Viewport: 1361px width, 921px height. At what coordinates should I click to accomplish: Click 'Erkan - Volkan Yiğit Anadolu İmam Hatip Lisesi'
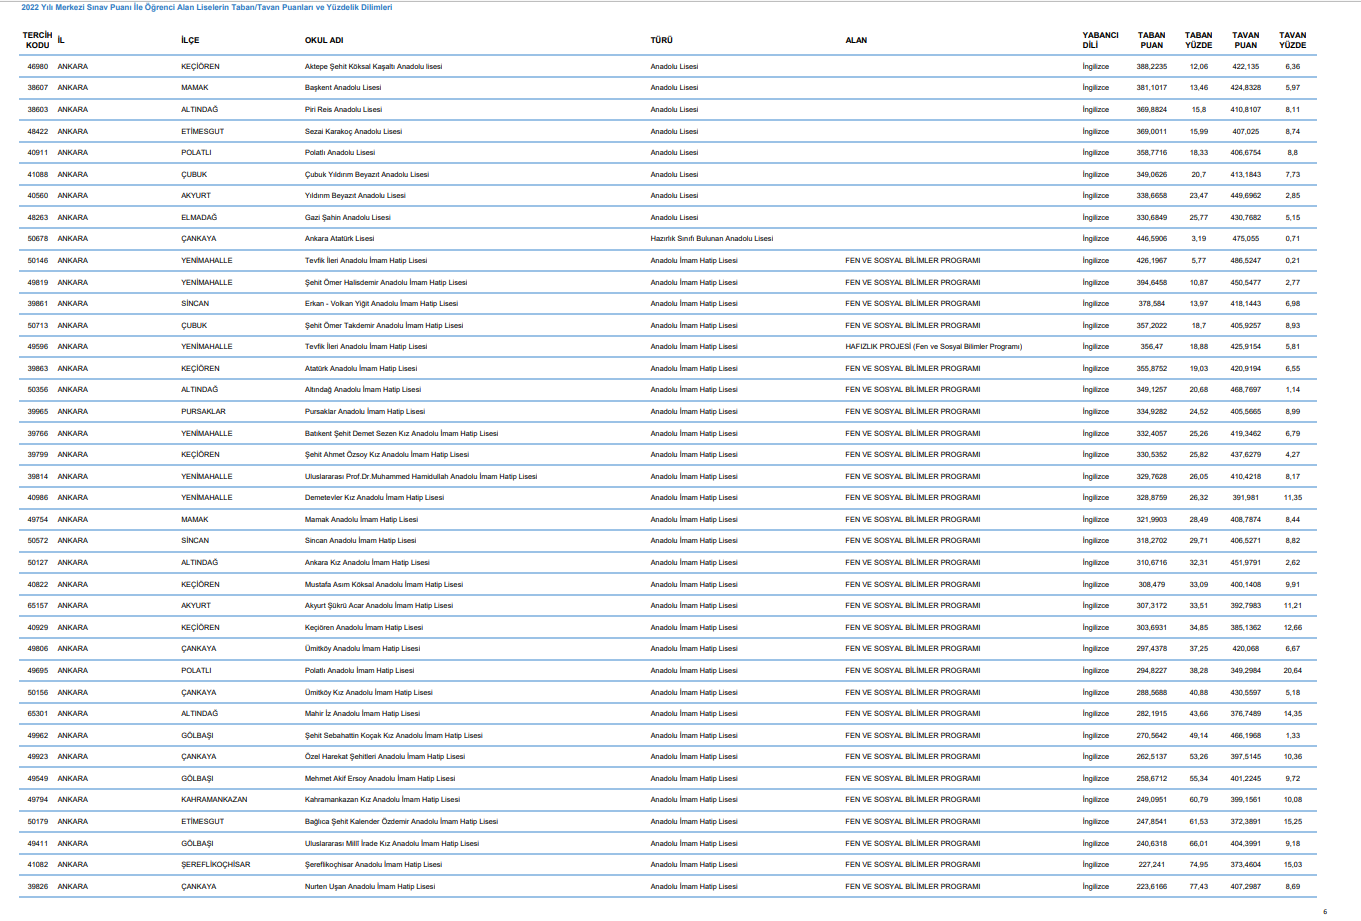(381, 304)
